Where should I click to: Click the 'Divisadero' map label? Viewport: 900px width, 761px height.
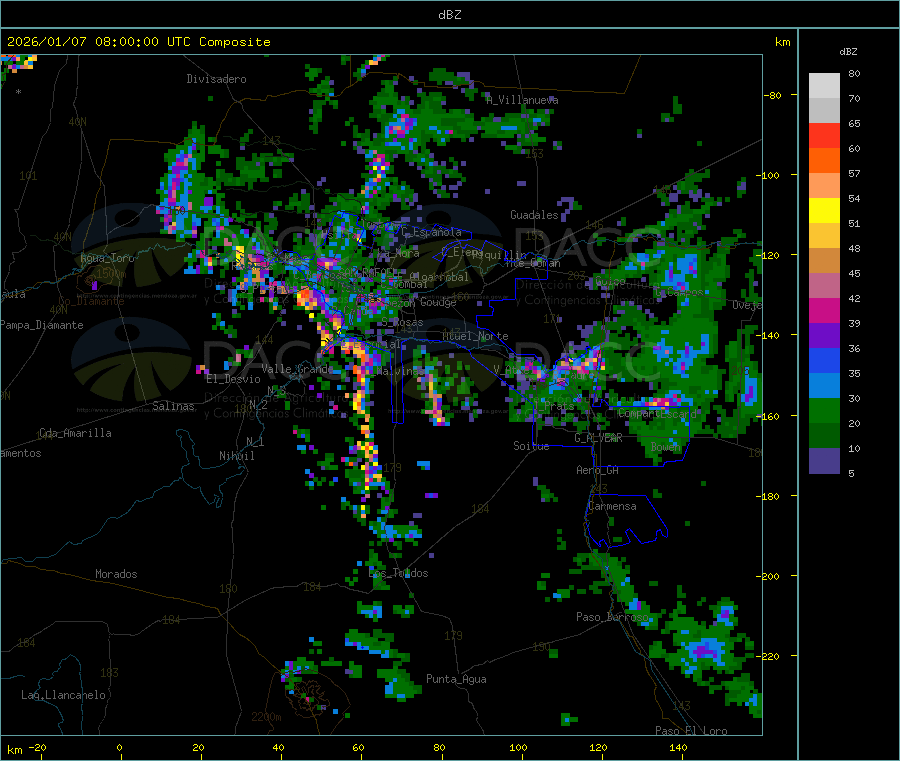(x=216, y=79)
